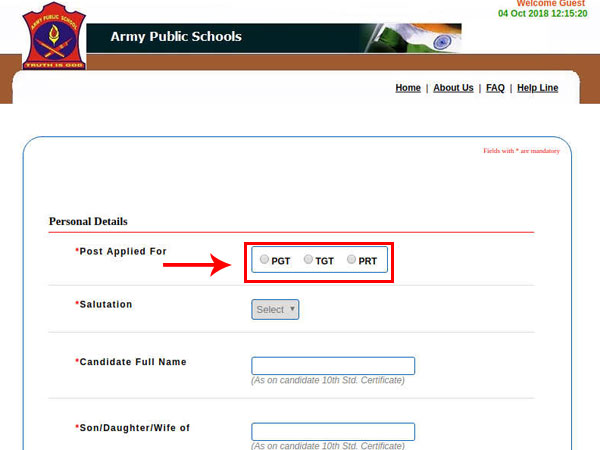
Task: Click the Salutation field label
Action: [104, 304]
